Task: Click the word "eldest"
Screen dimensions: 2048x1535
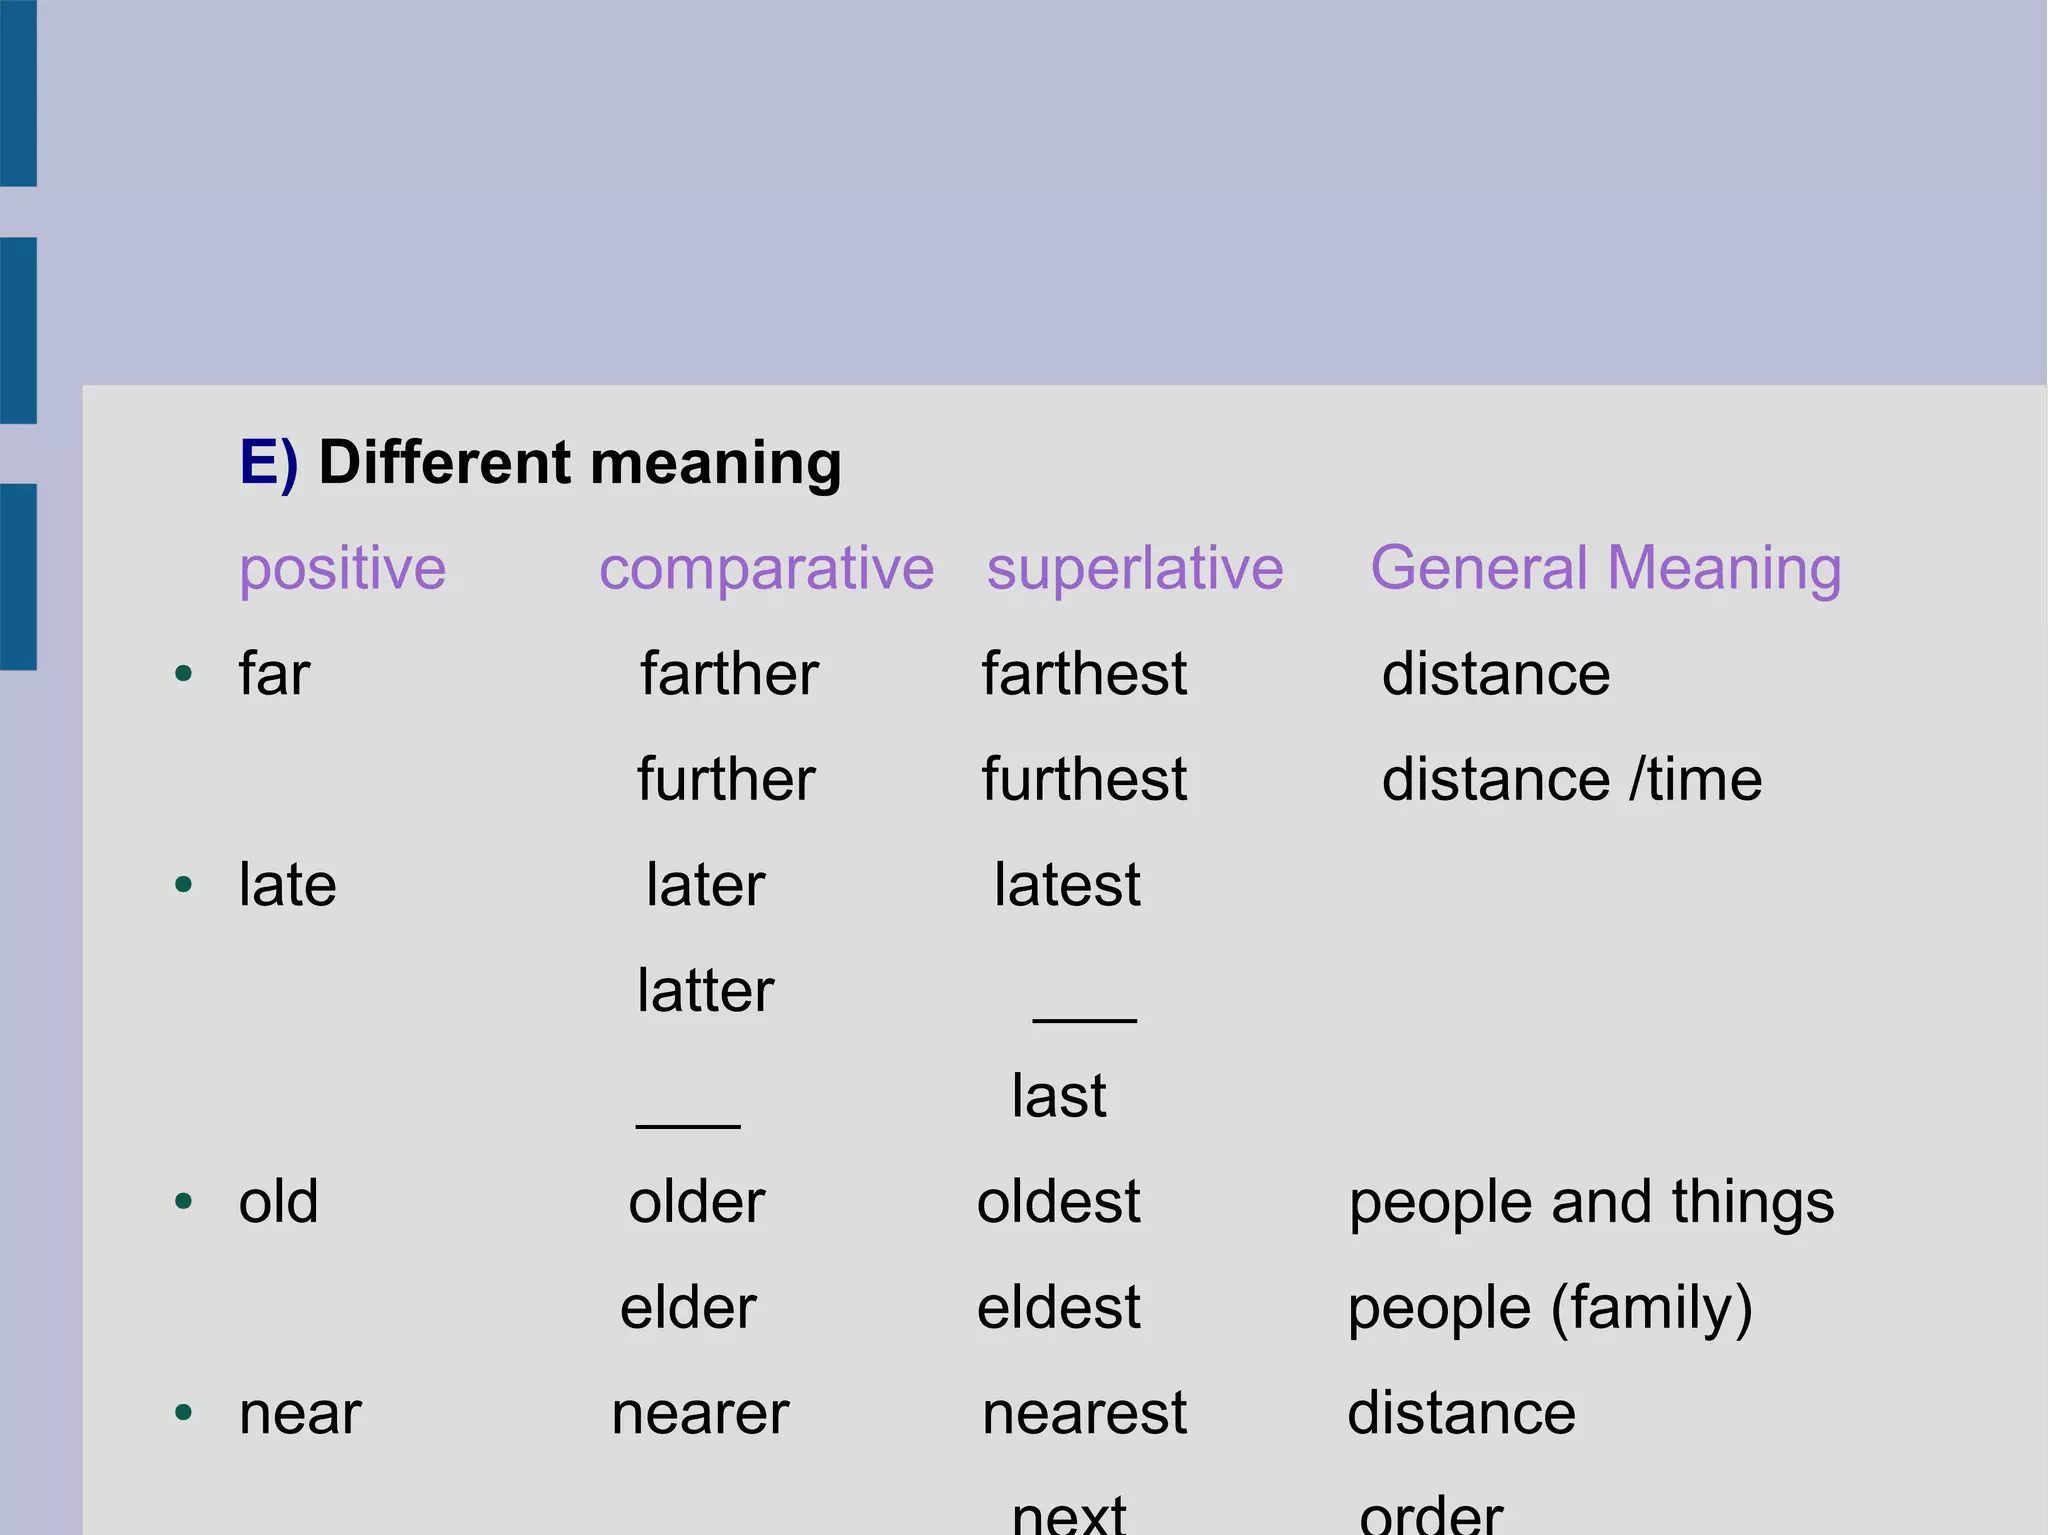Action: (x=1058, y=1308)
